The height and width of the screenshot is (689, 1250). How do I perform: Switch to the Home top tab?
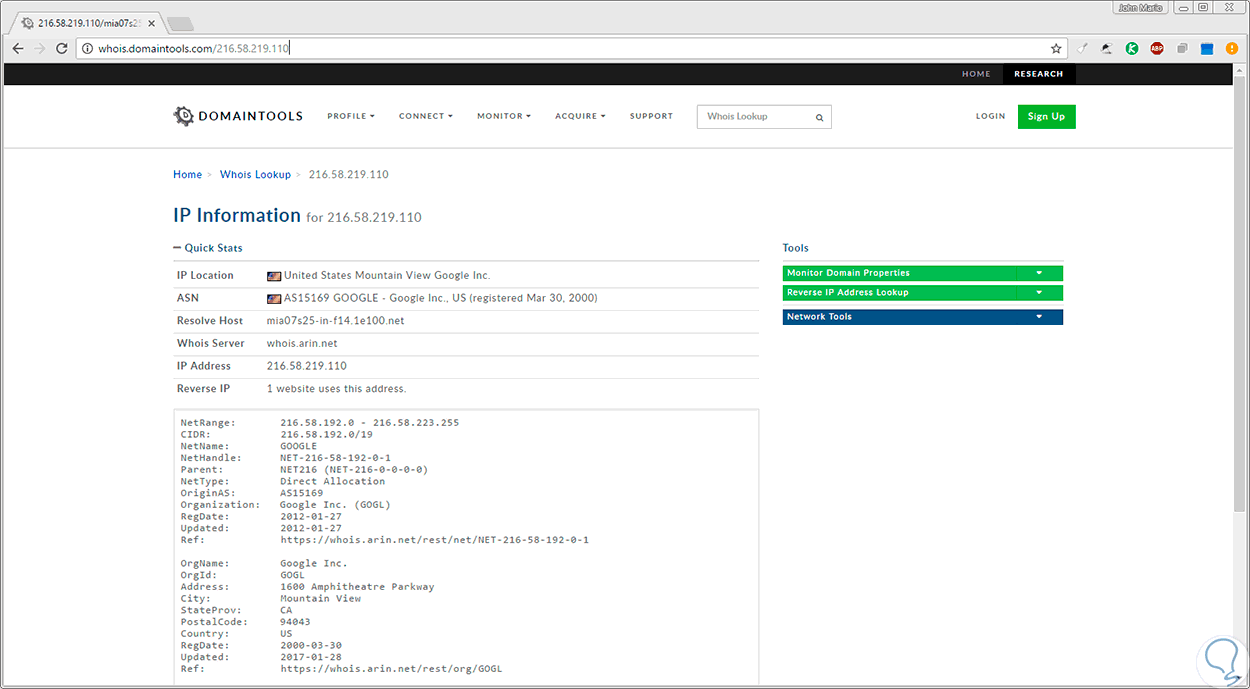pos(976,74)
